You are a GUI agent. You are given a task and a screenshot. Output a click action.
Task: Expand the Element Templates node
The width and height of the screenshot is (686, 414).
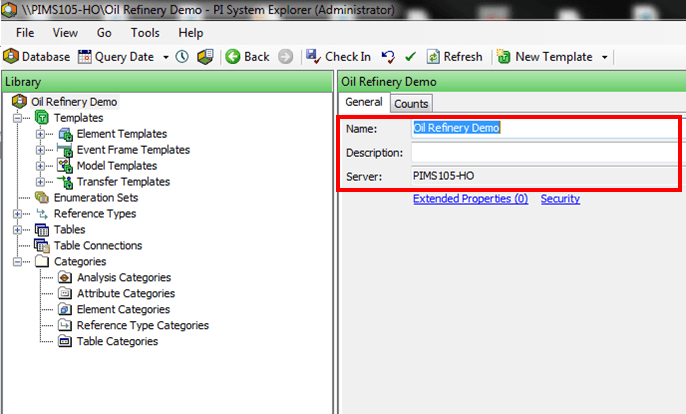point(40,134)
